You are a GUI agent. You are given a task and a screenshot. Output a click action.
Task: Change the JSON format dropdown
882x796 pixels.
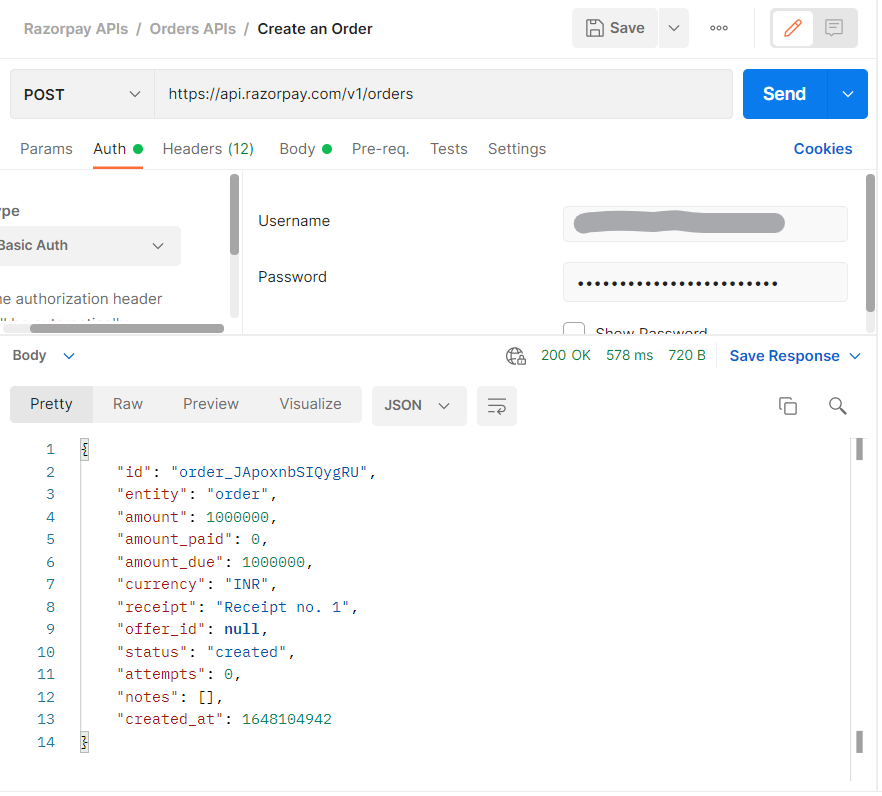[x=420, y=407]
